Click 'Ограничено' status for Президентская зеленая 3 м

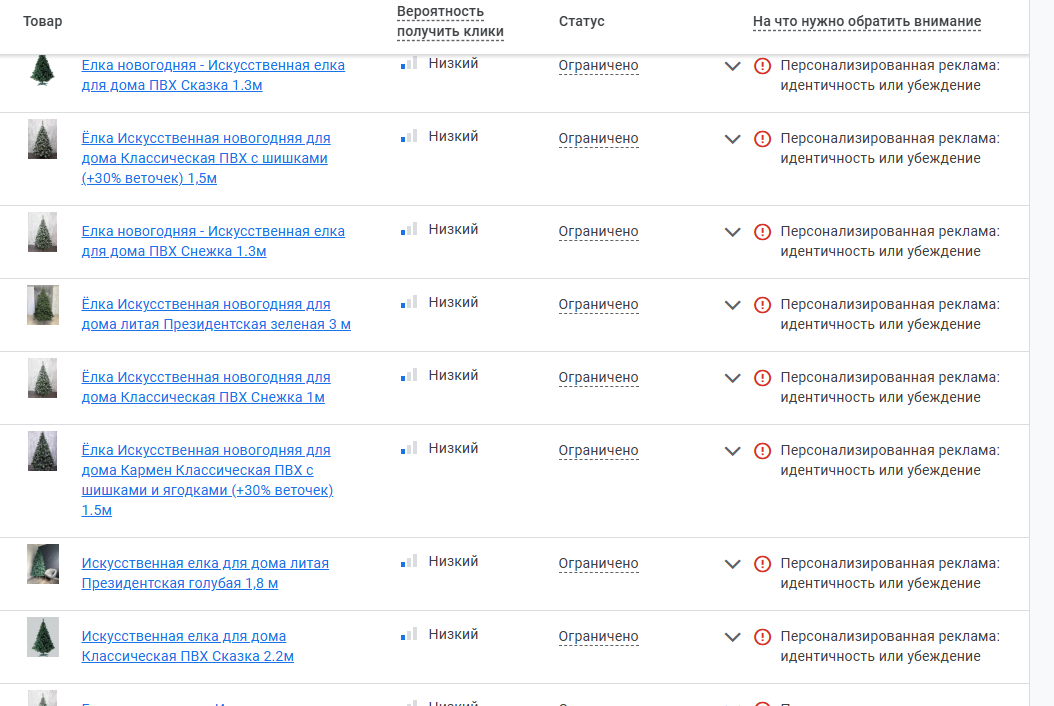tap(598, 305)
